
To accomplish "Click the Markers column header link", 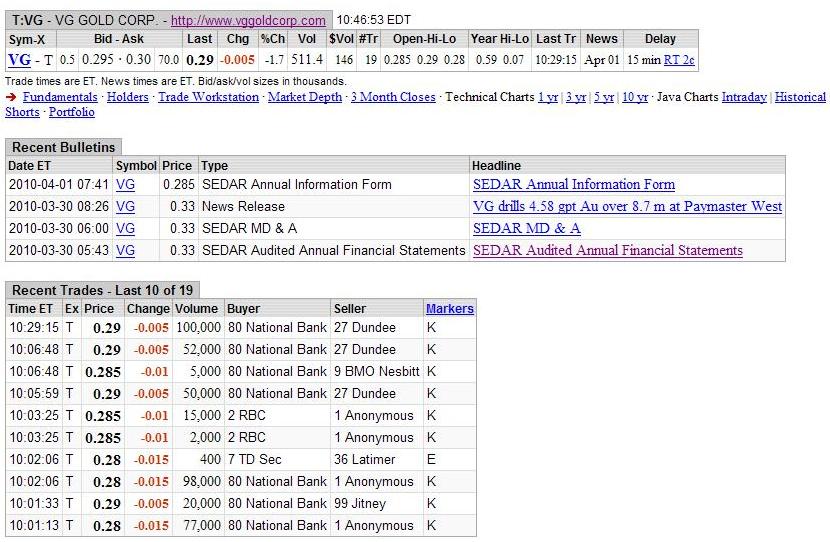I will [449, 309].
